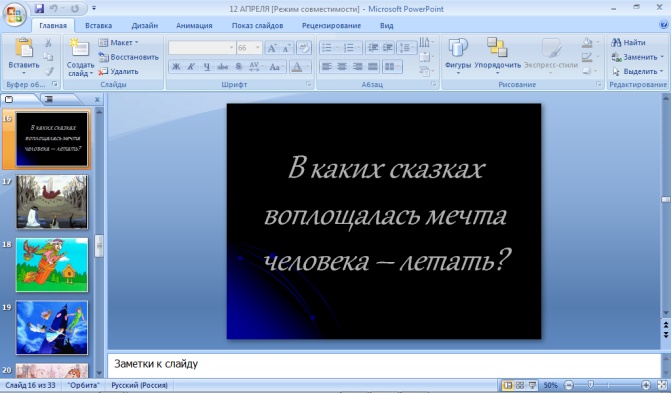Toggle italic К formatting
This screenshot has height=393, width=671.
(x=191, y=67)
